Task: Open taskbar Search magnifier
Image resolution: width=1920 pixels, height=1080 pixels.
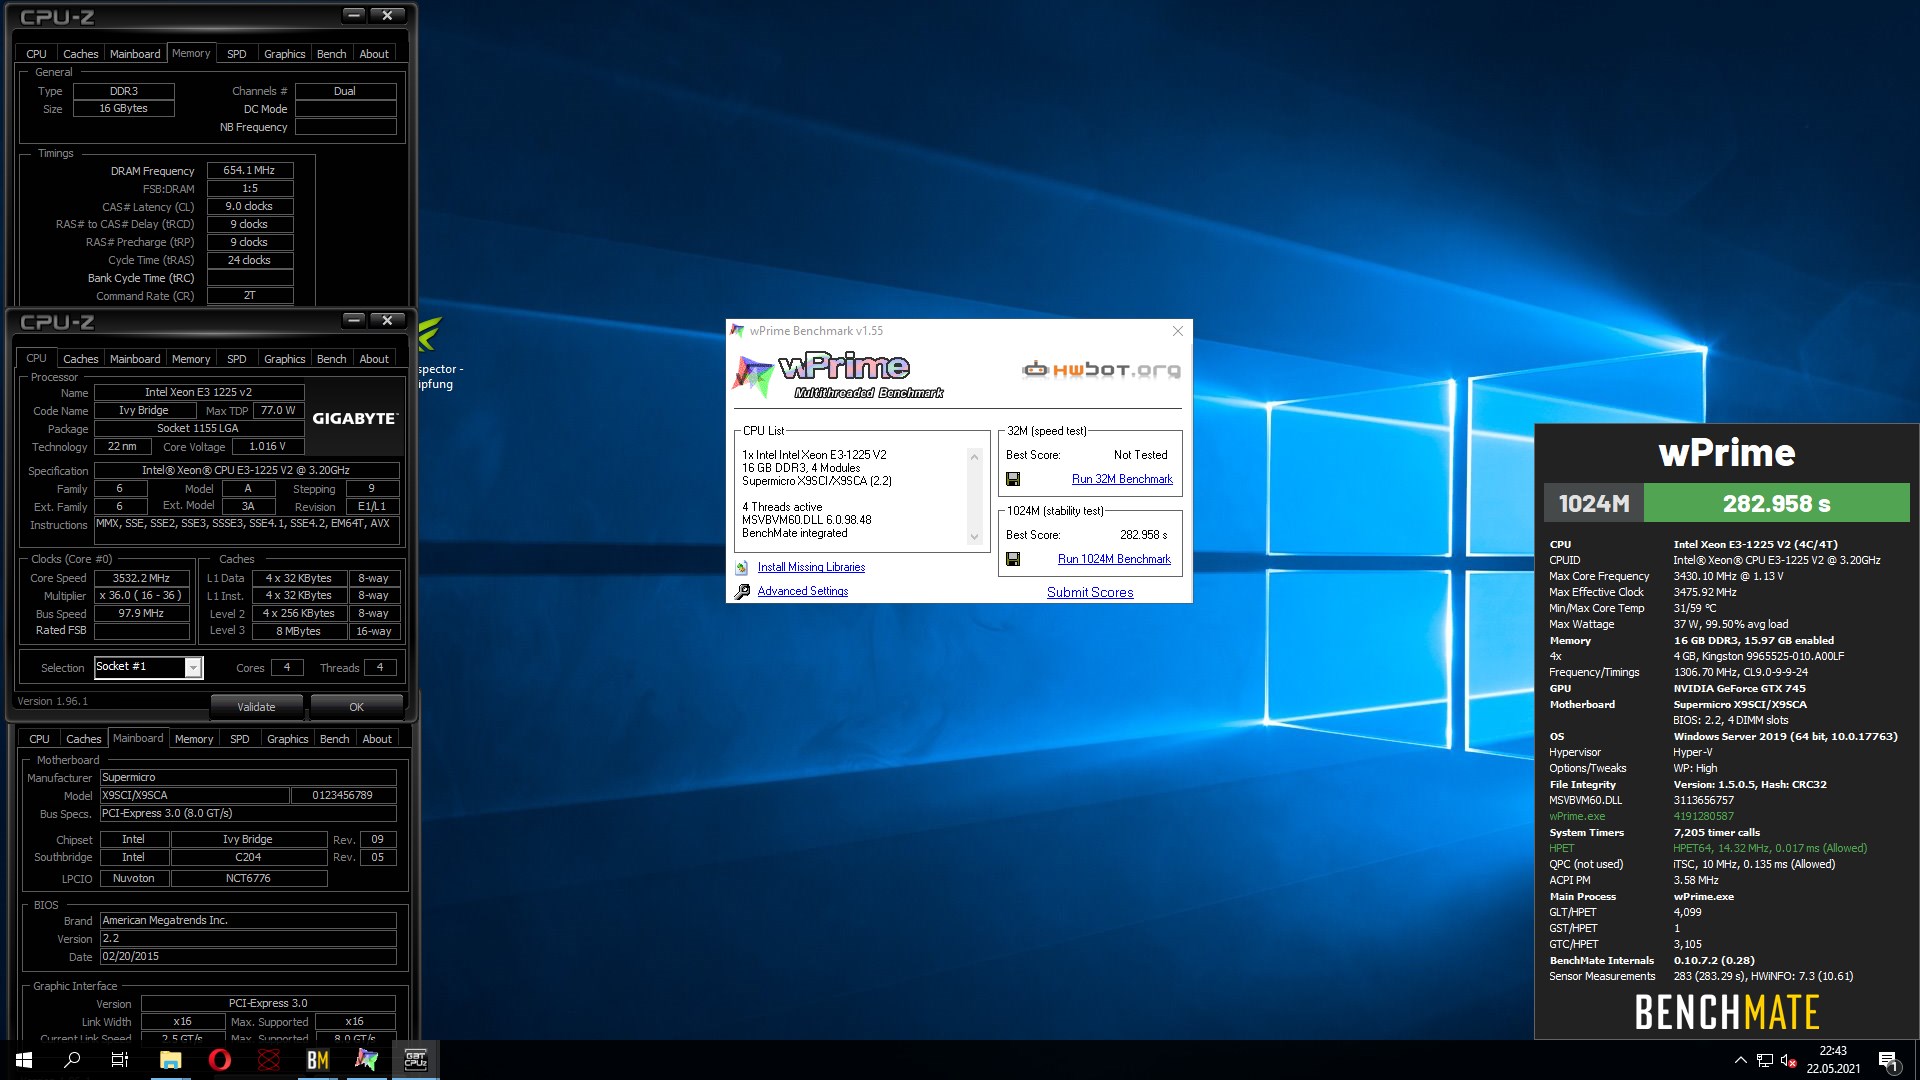Action: click(72, 1060)
